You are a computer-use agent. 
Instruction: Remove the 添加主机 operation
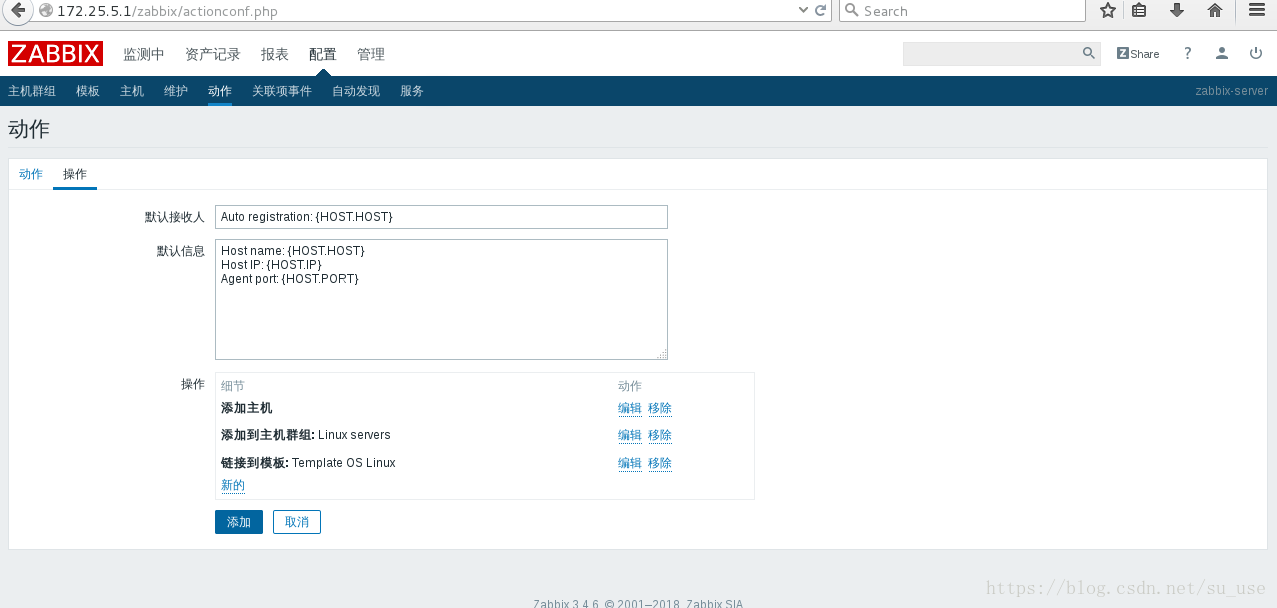pos(660,408)
